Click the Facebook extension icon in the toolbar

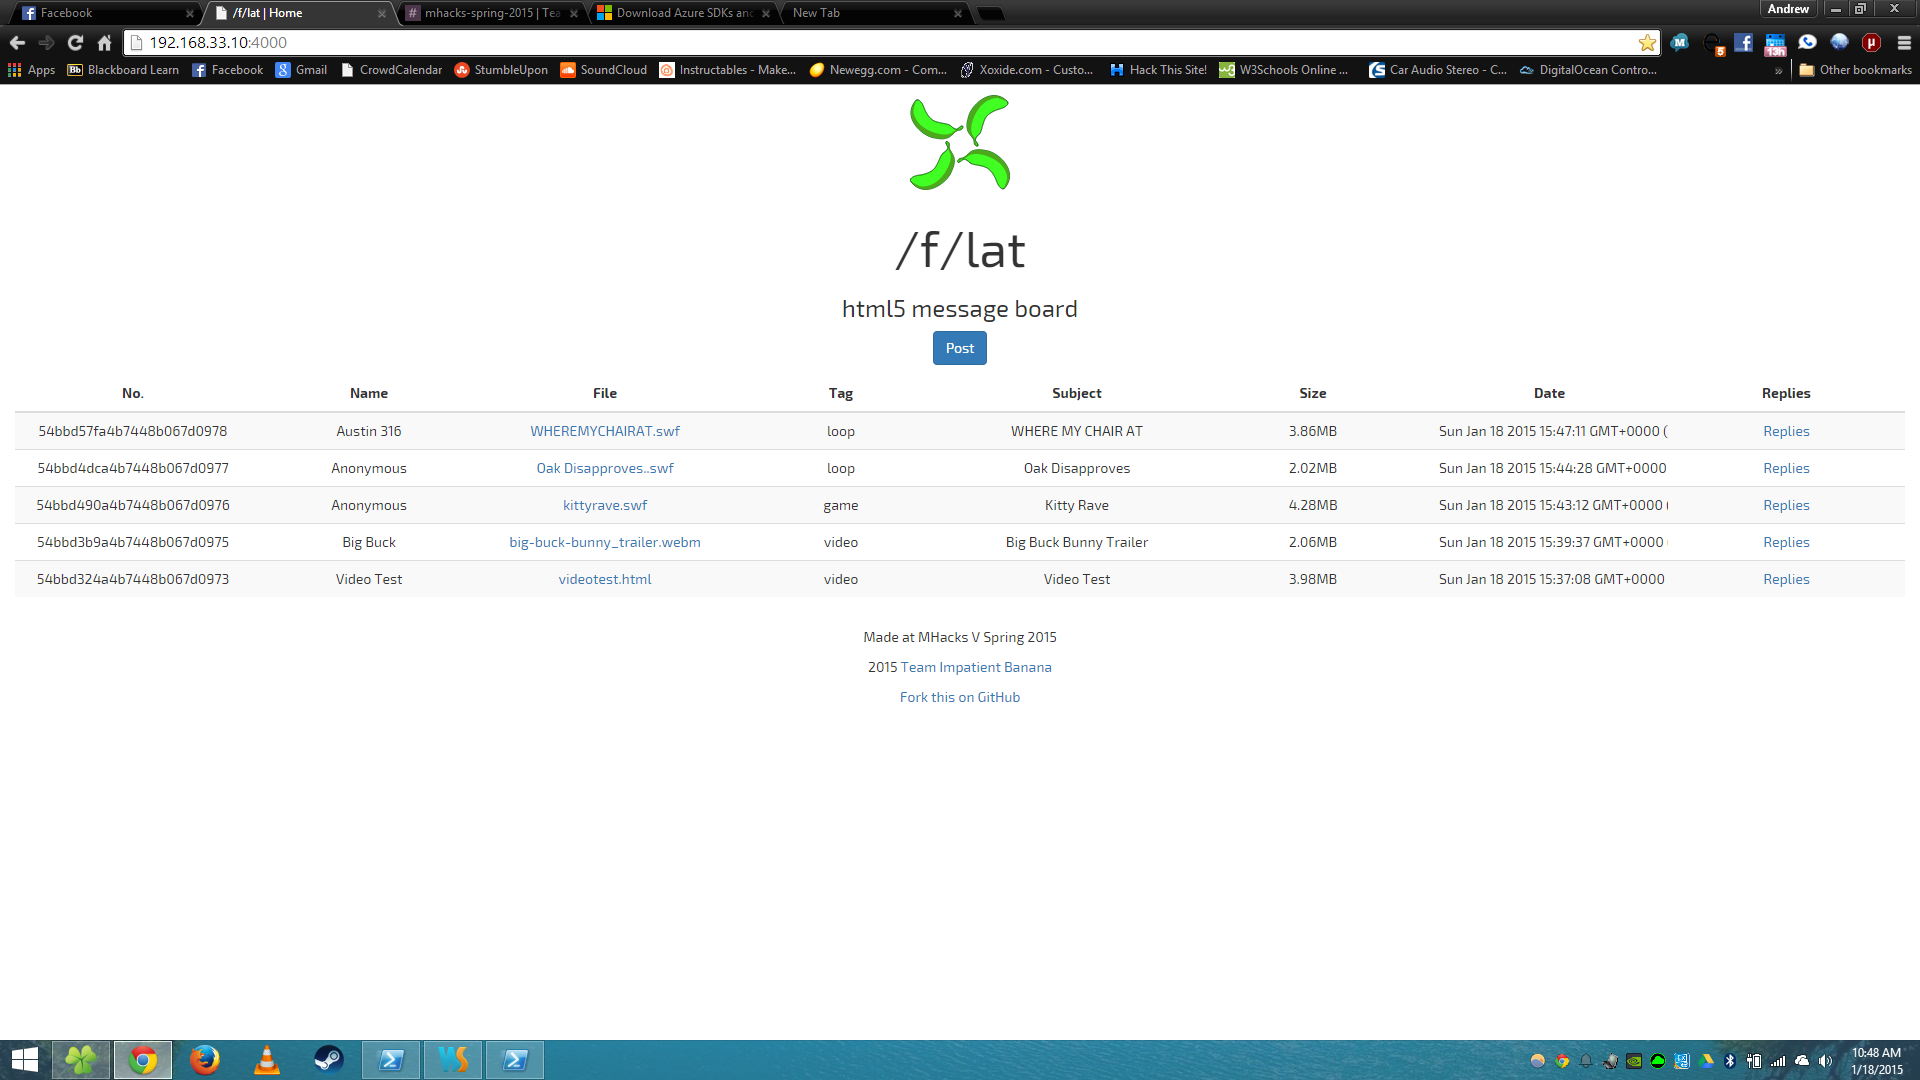(1743, 42)
